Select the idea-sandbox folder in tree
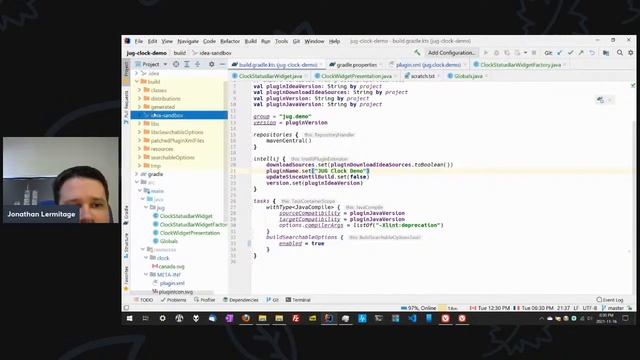This screenshot has width=640, height=360. click(179, 116)
